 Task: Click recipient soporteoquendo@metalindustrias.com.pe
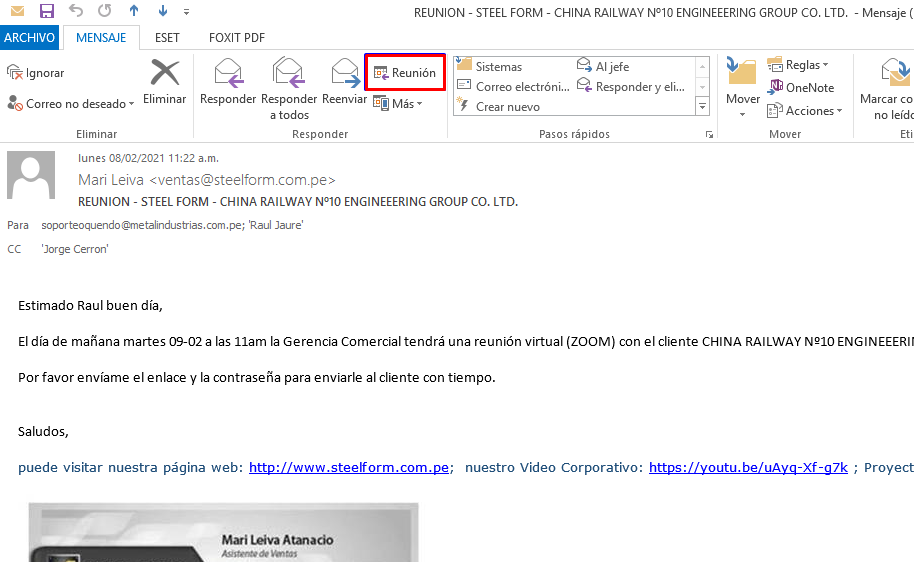click(x=142, y=225)
